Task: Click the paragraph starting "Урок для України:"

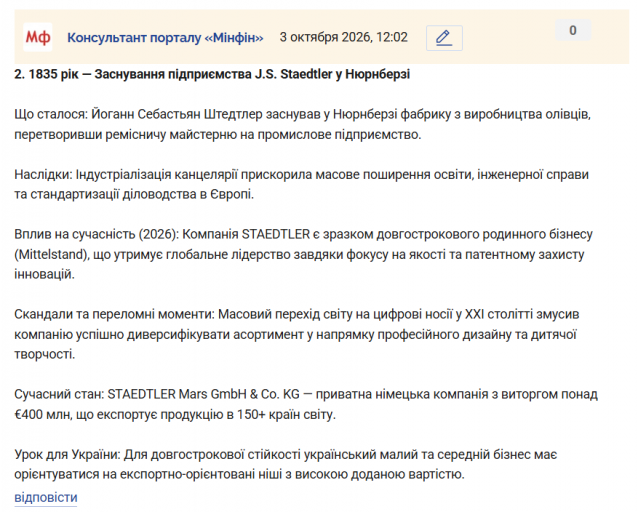Action: (x=286, y=464)
